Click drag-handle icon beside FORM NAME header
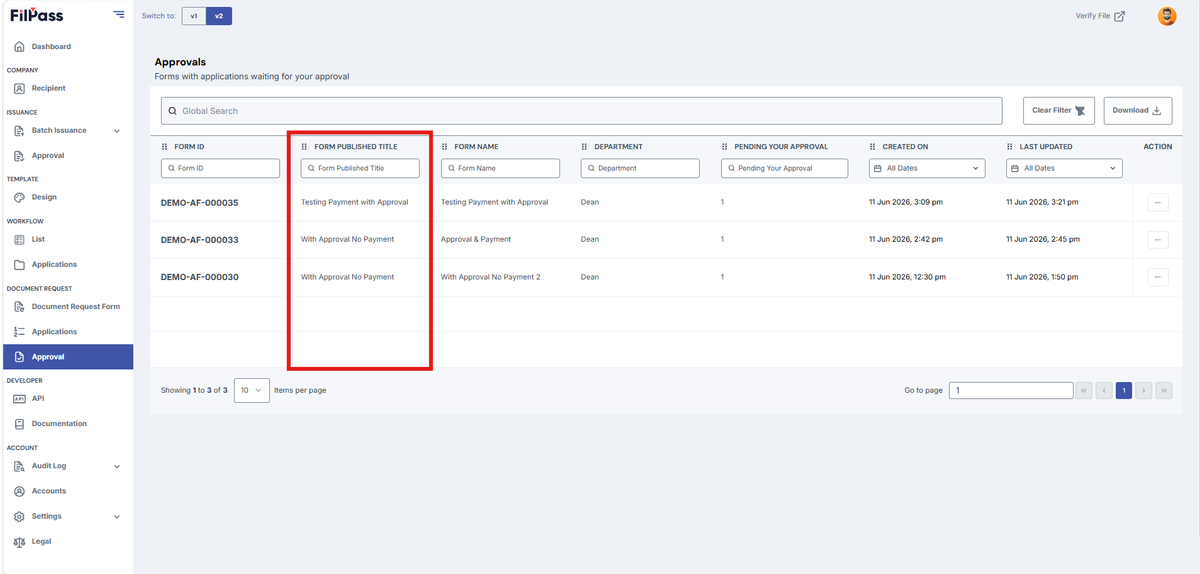Image resolution: width=1200 pixels, height=574 pixels. point(445,147)
